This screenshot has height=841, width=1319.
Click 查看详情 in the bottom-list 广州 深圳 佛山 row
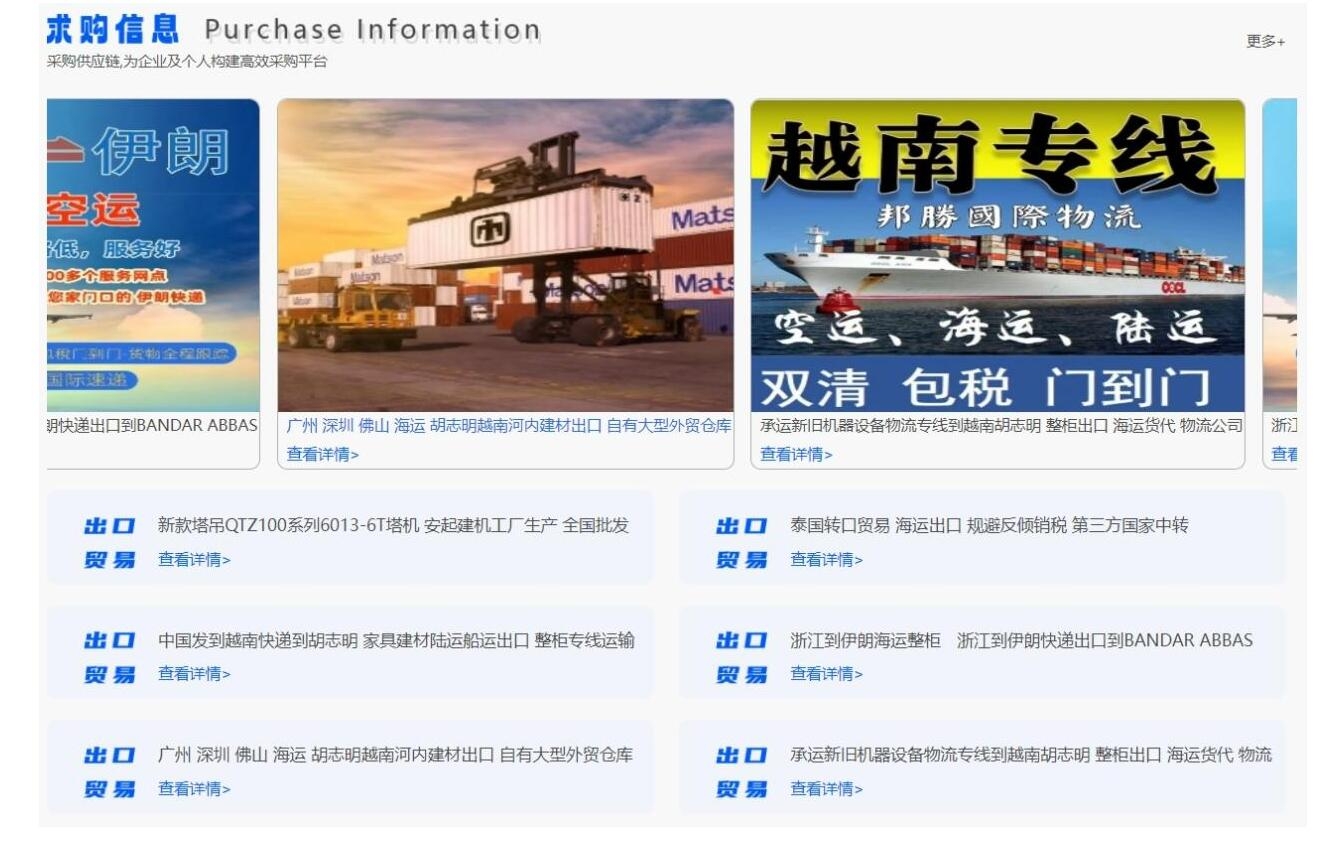194,789
